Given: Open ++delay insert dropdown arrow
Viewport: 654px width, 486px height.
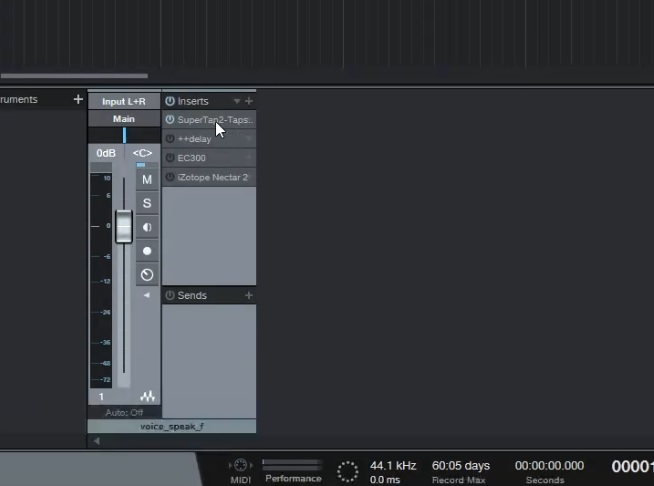Looking at the screenshot, I should pyautogui.click(x=249, y=138).
